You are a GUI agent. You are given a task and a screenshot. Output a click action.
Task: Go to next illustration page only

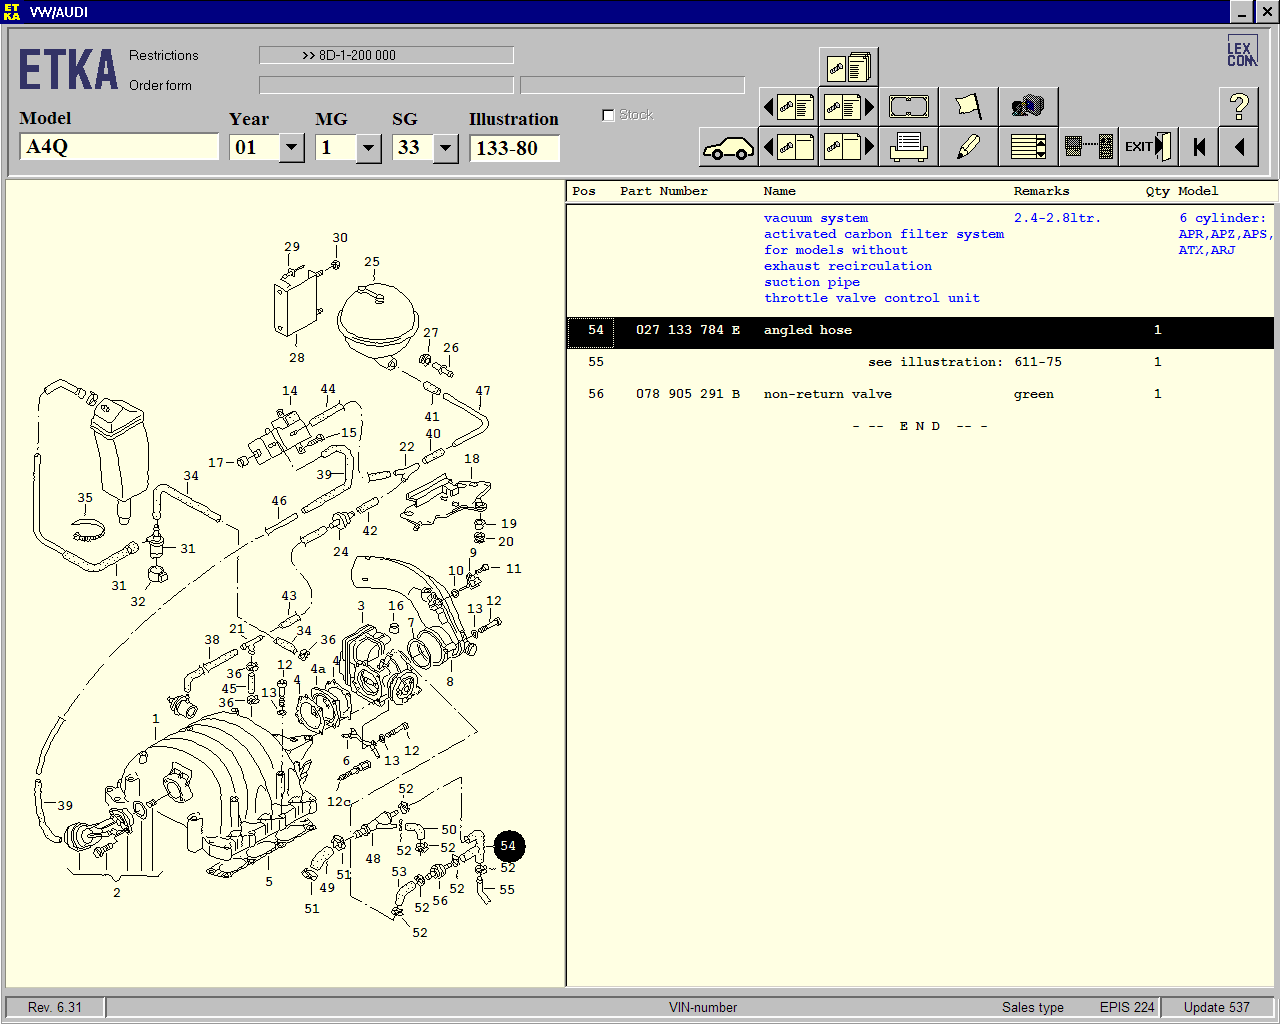pos(849,147)
